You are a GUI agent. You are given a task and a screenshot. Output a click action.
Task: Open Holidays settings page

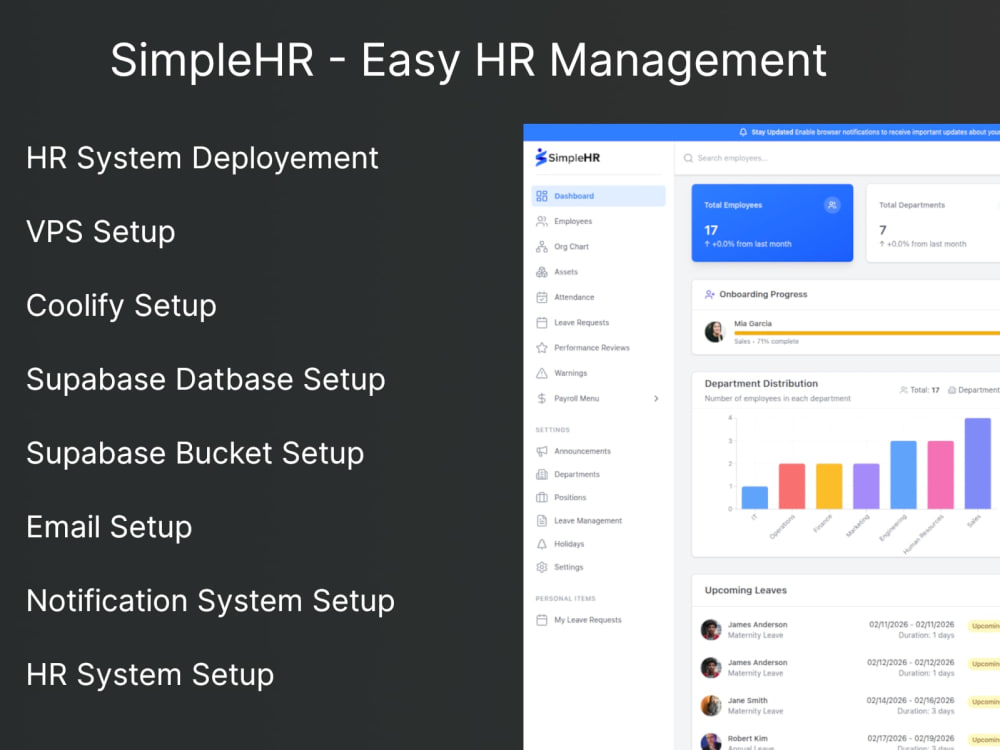point(598,544)
